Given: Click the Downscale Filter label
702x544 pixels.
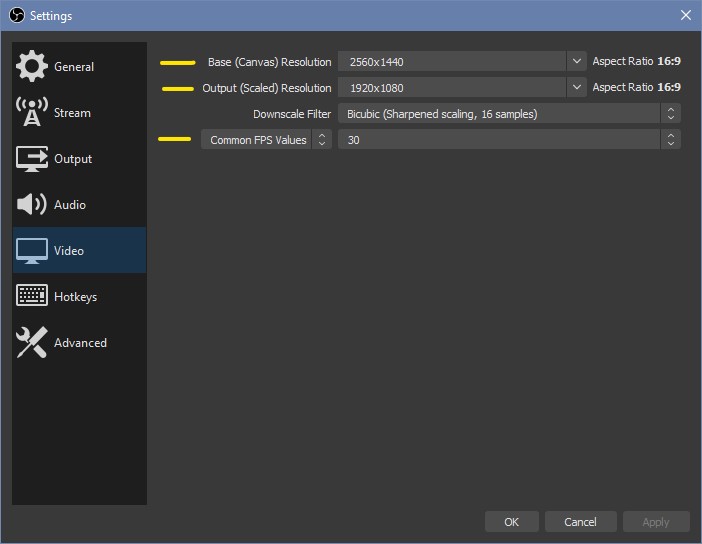Looking at the screenshot, I should pyautogui.click(x=292, y=114).
